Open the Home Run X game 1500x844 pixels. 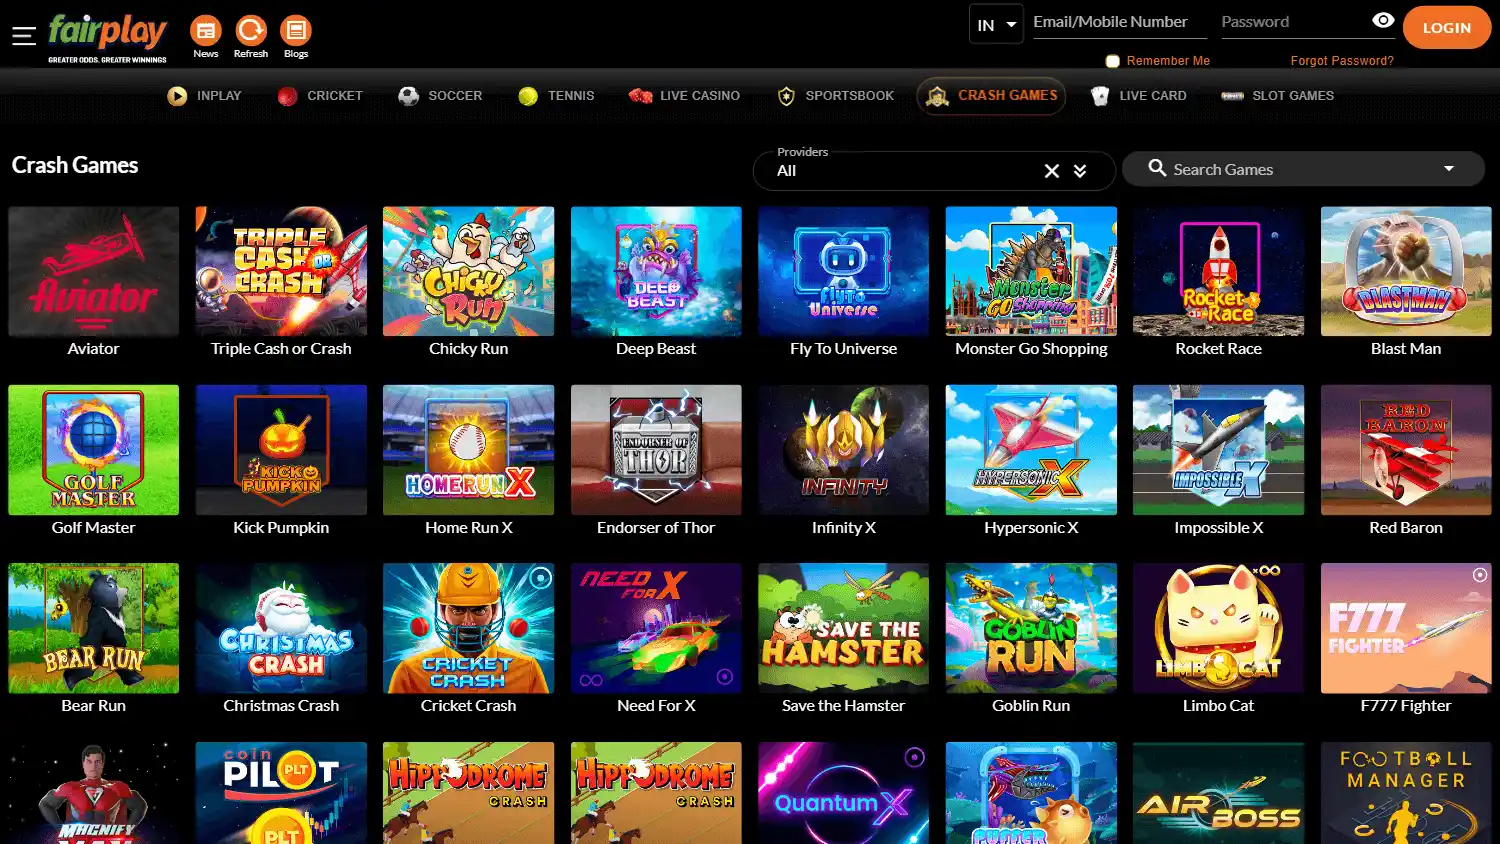(468, 450)
